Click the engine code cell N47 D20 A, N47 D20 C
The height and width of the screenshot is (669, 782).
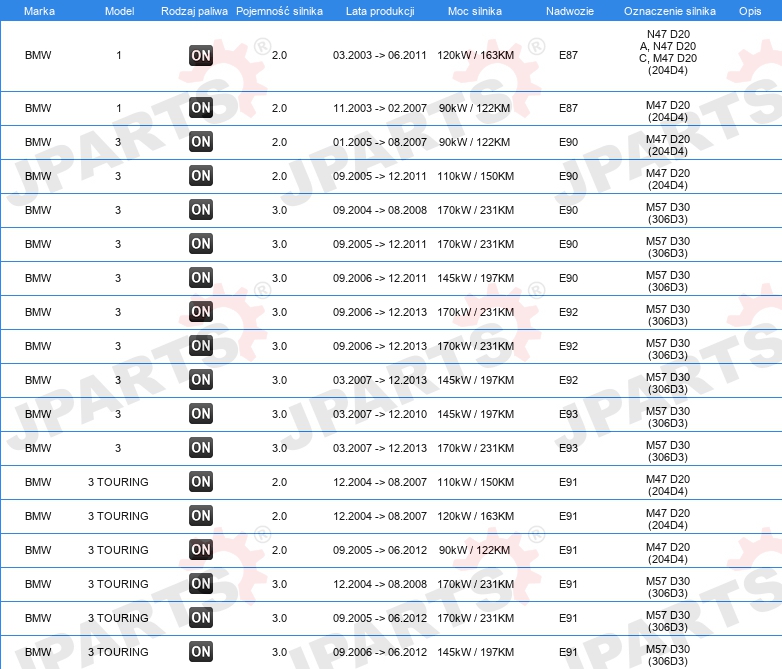tap(668, 52)
